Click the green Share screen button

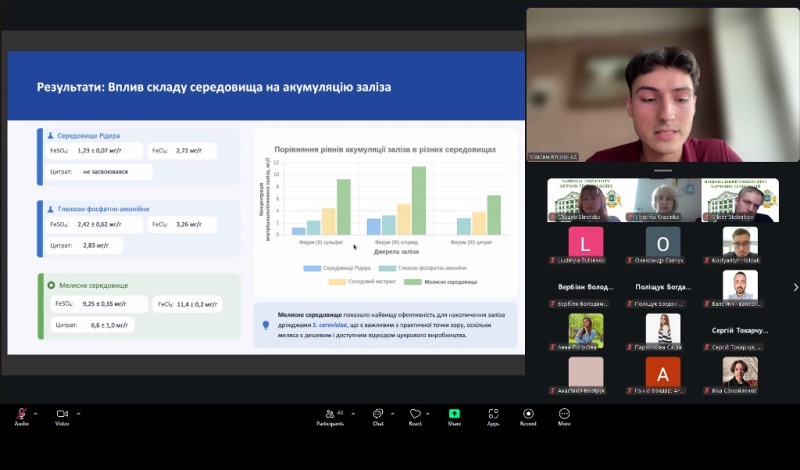[x=454, y=414]
